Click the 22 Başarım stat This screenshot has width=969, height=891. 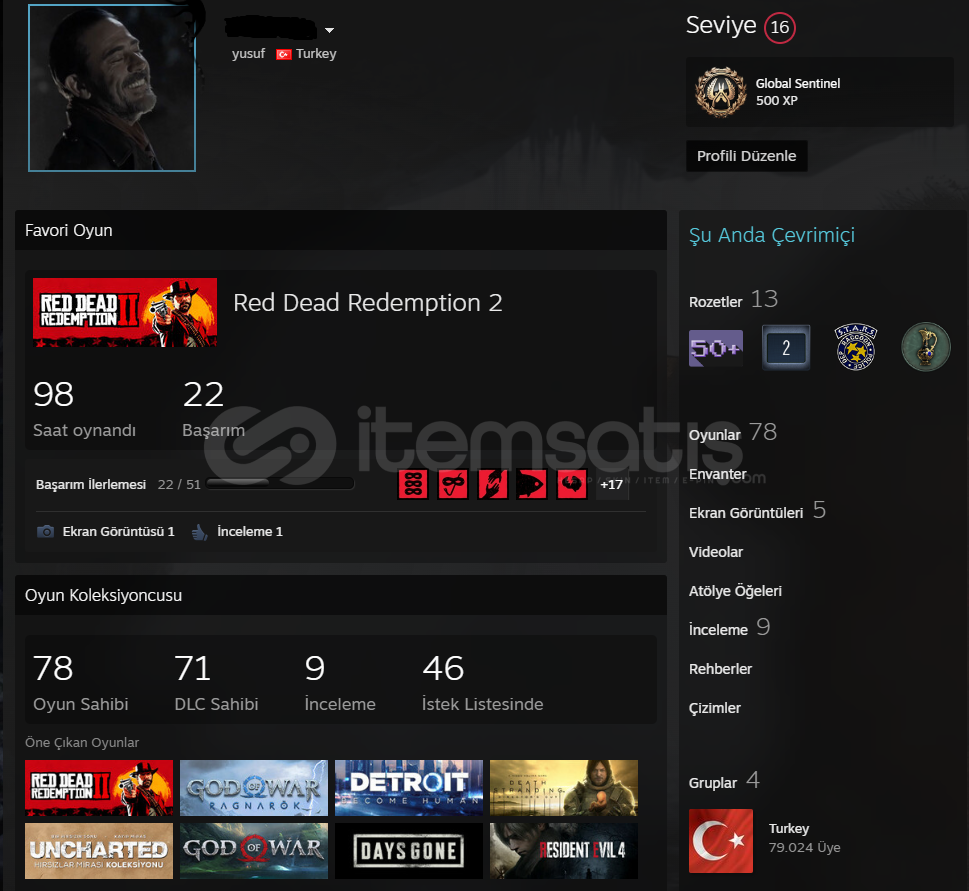tap(213, 408)
